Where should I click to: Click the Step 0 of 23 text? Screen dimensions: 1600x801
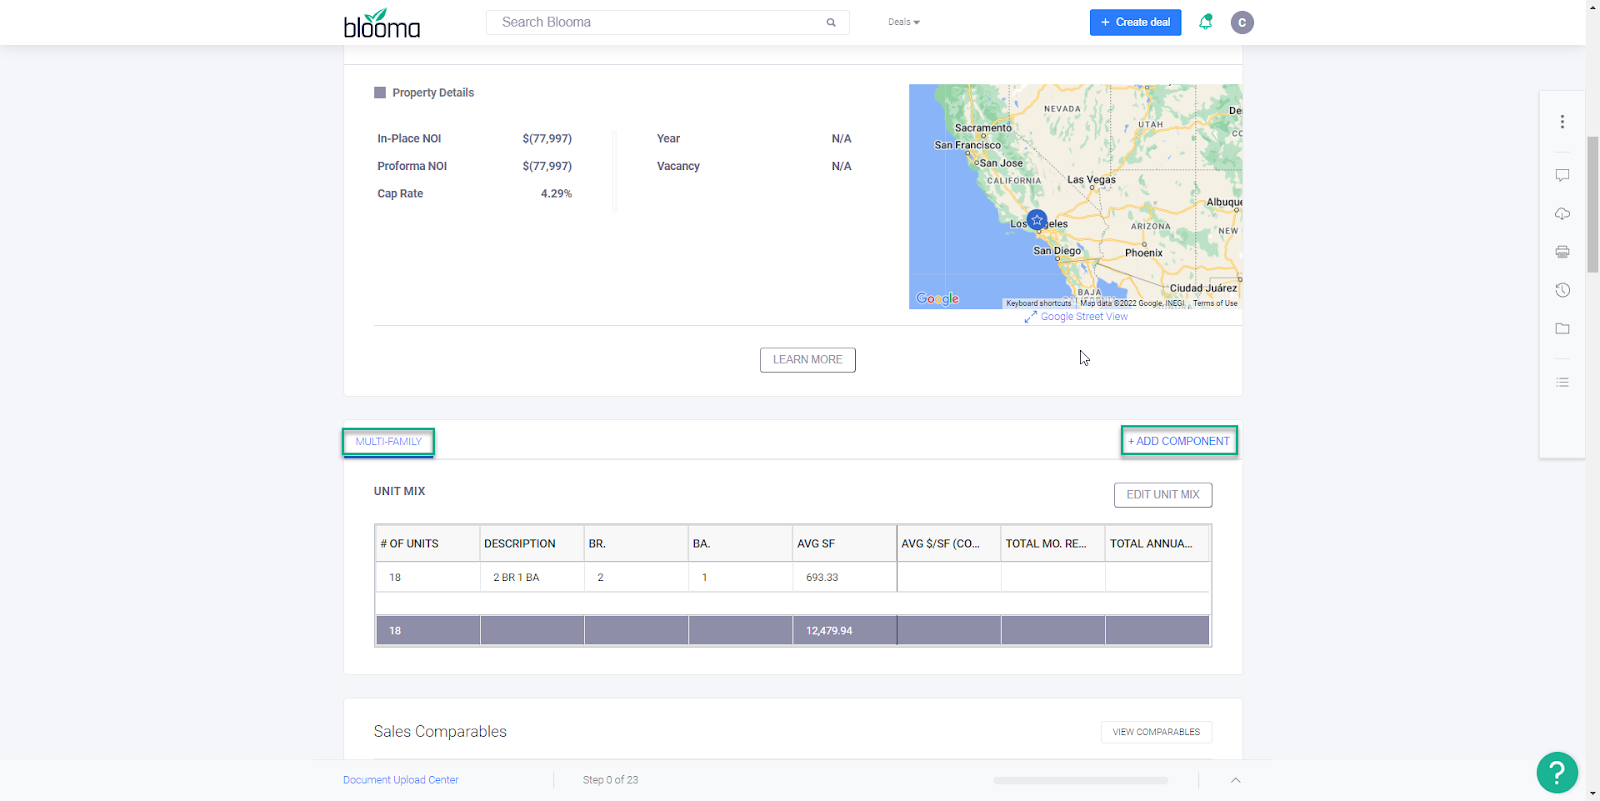coord(610,780)
